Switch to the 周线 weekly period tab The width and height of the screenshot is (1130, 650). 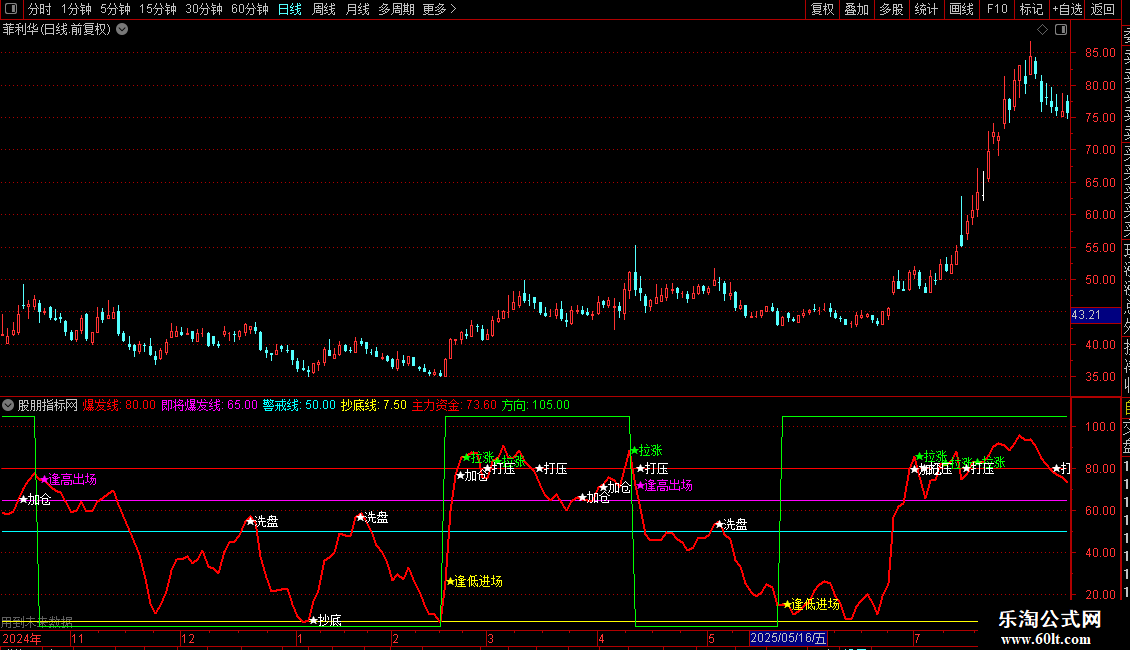coord(324,9)
